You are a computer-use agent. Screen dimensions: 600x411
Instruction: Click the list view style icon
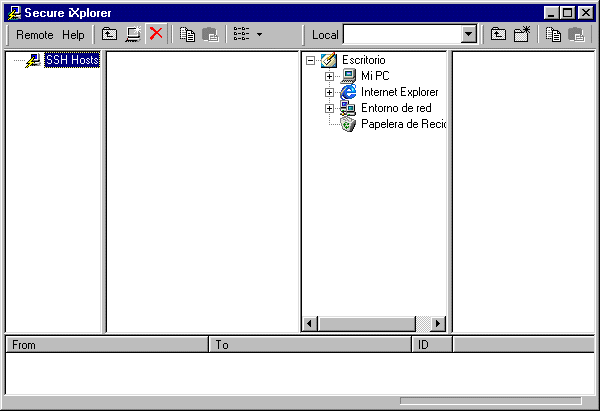[241, 34]
